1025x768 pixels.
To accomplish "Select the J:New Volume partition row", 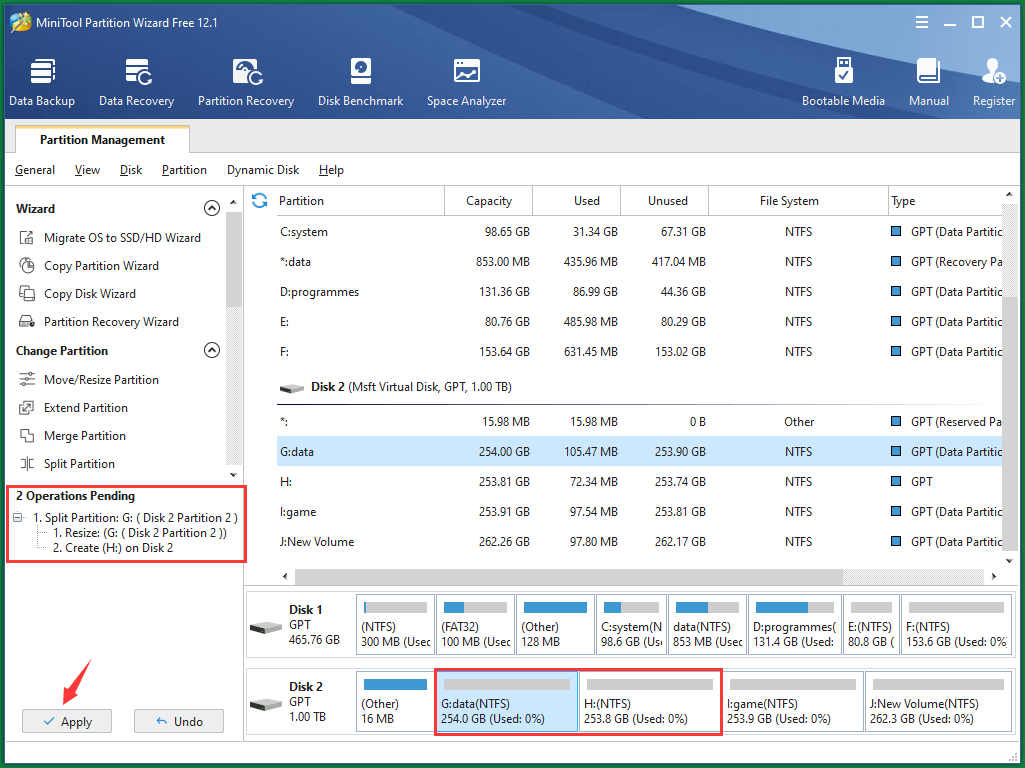I will coord(639,542).
